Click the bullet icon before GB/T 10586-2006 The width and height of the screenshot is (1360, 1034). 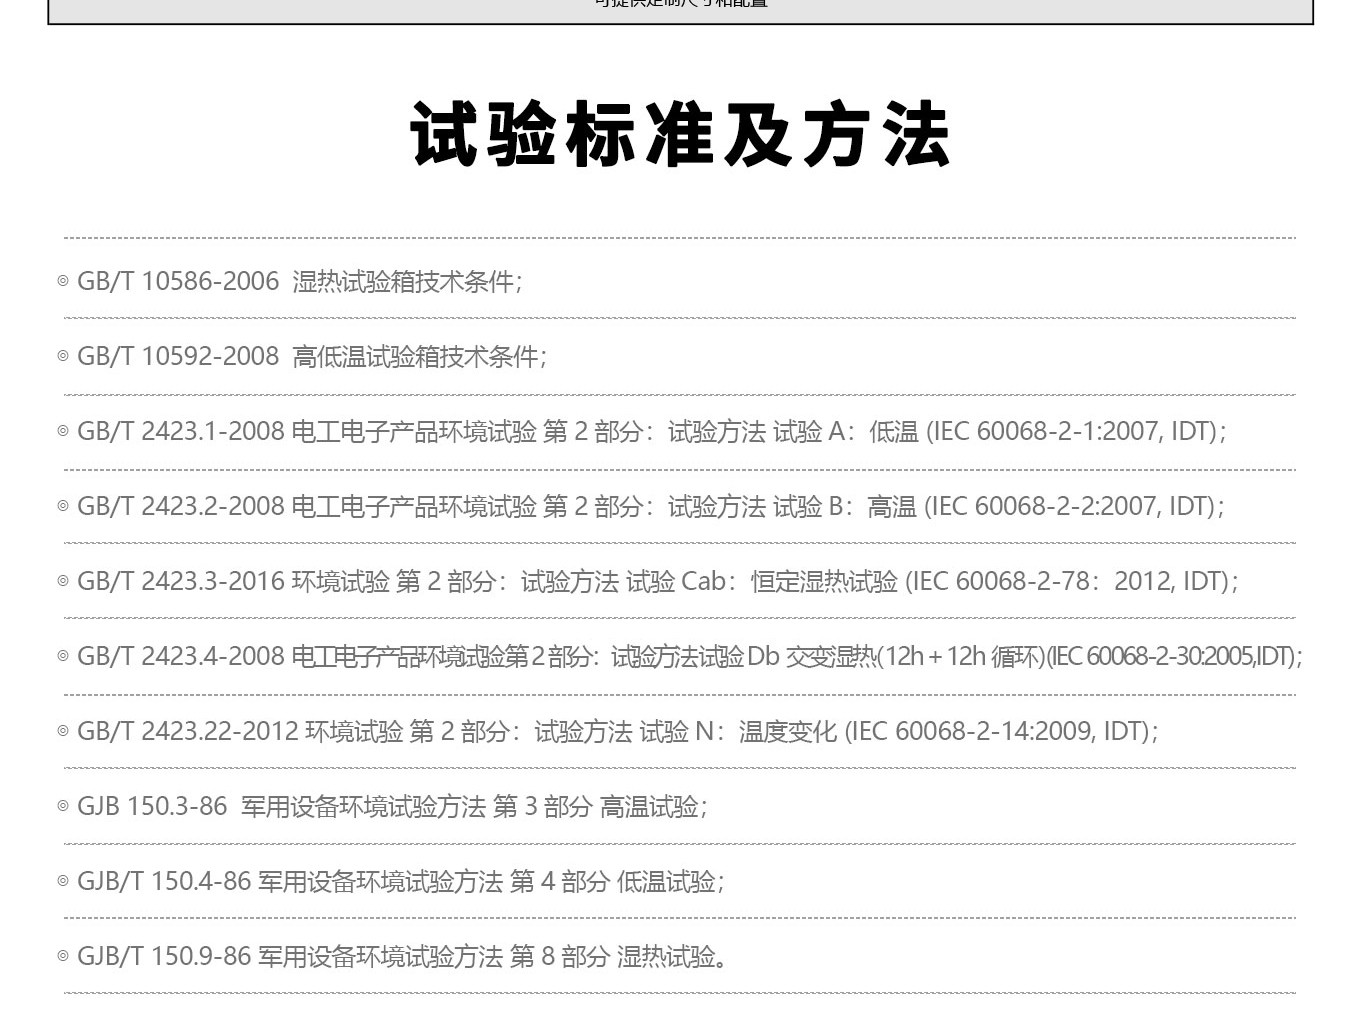63,282
